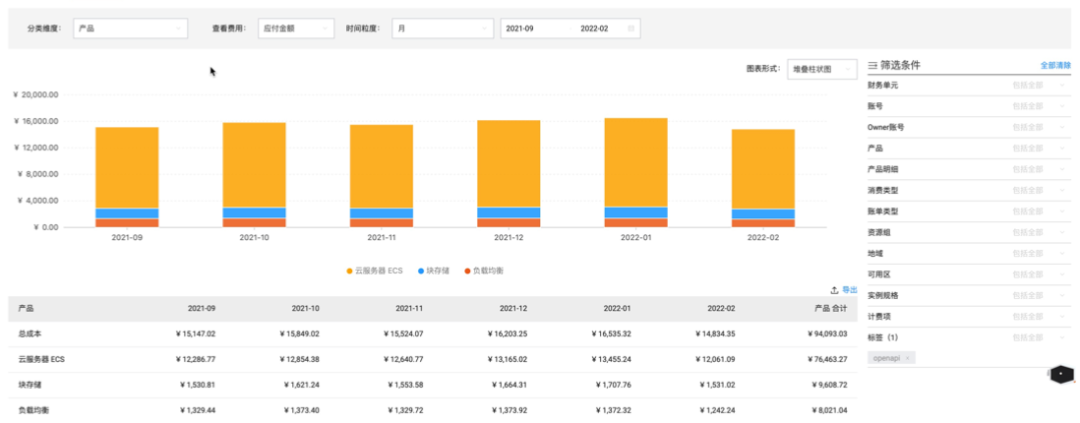This screenshot has width=1080, height=423.
Task: Remove the openapi tag with its x
Action: pos(908,357)
